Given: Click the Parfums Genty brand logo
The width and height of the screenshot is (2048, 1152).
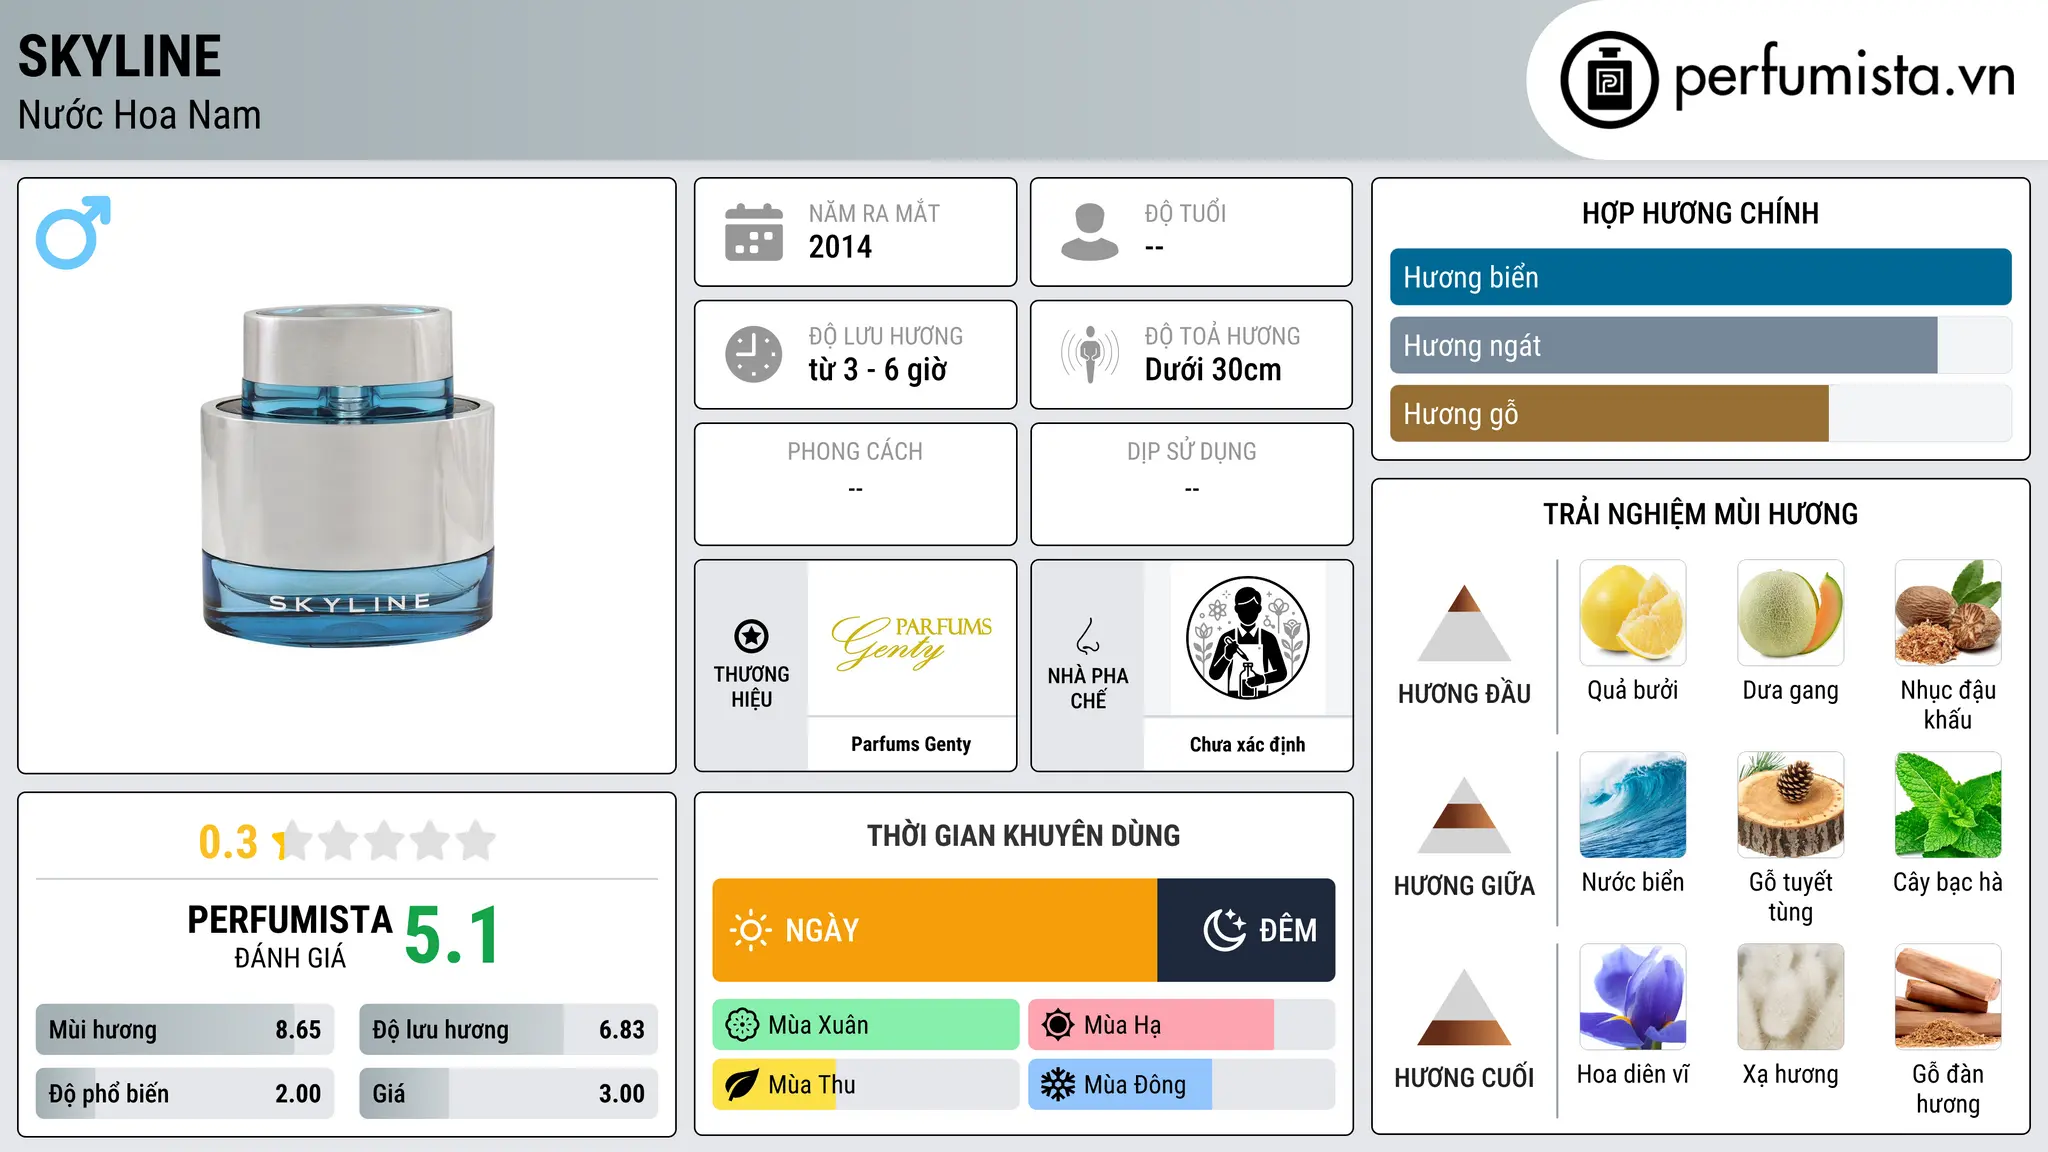Looking at the screenshot, I should coord(911,642).
